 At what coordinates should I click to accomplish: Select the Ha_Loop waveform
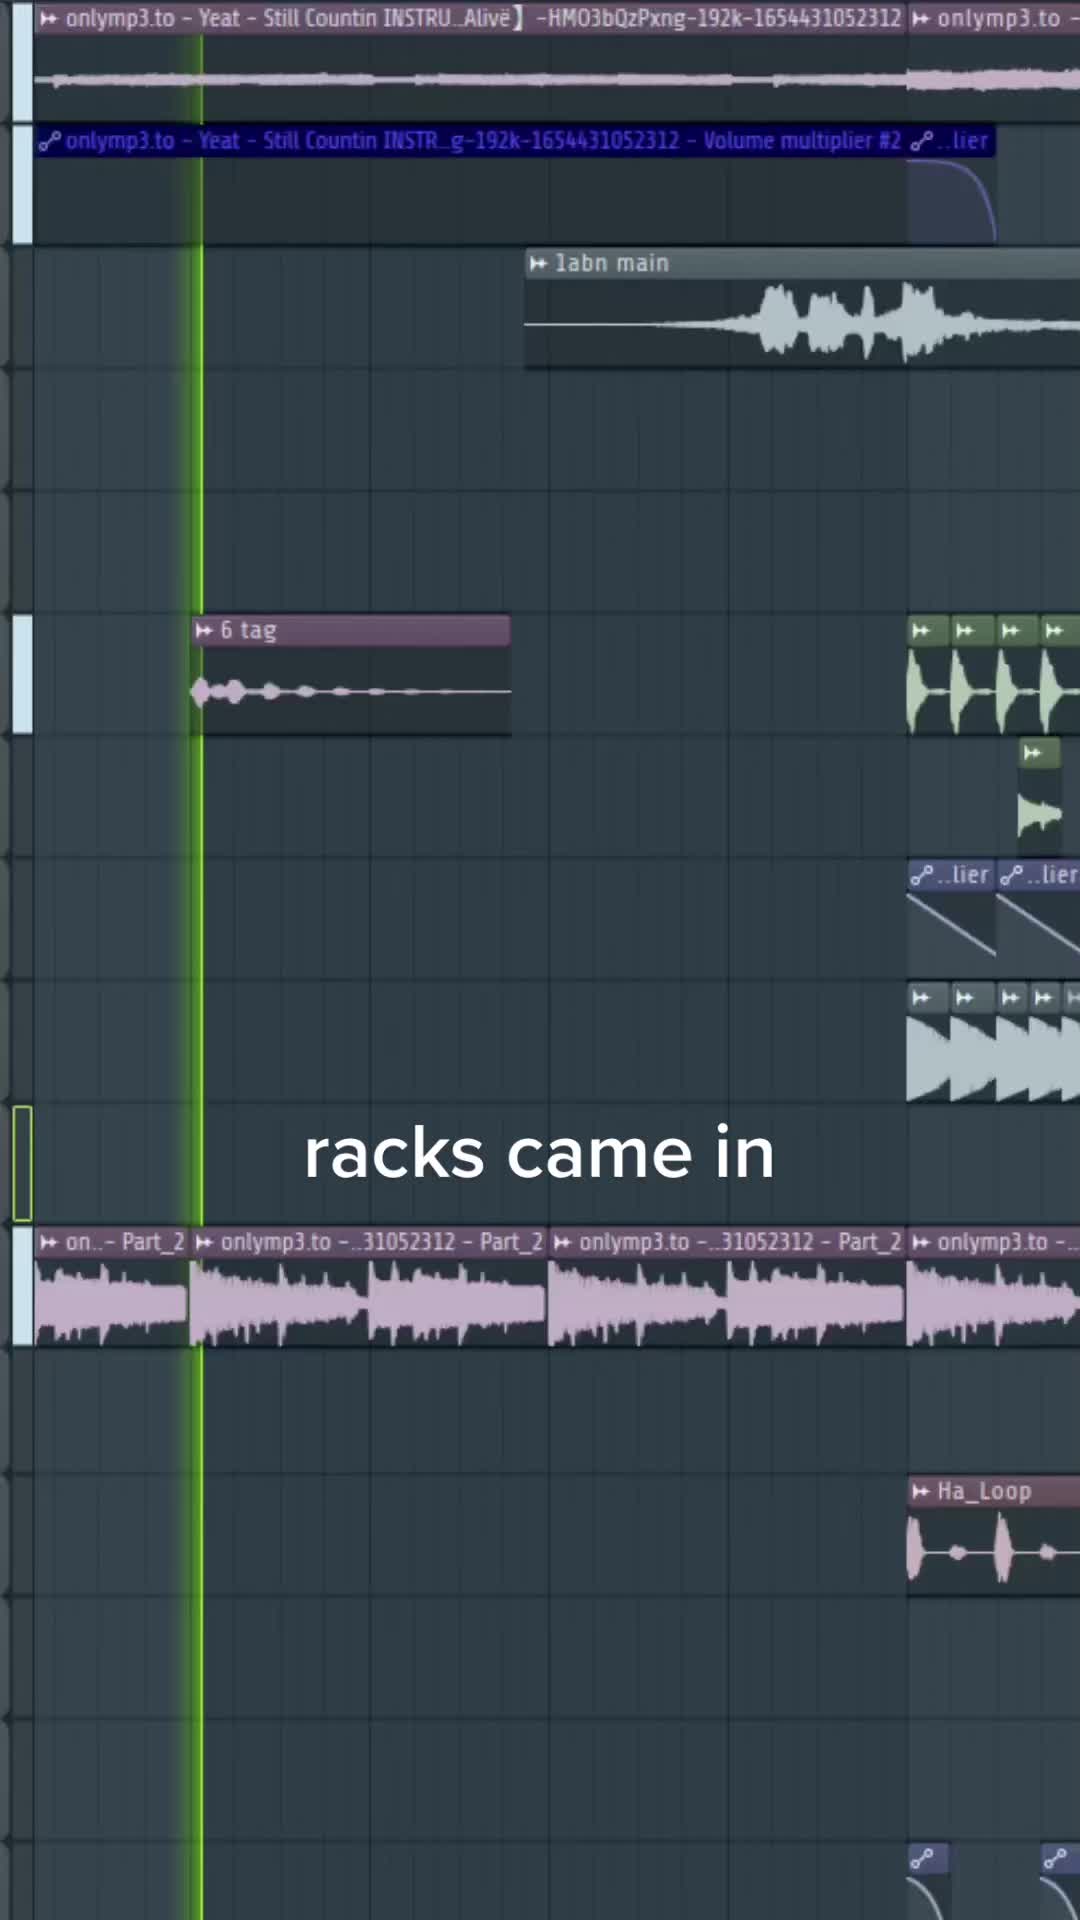pyautogui.click(x=992, y=1550)
